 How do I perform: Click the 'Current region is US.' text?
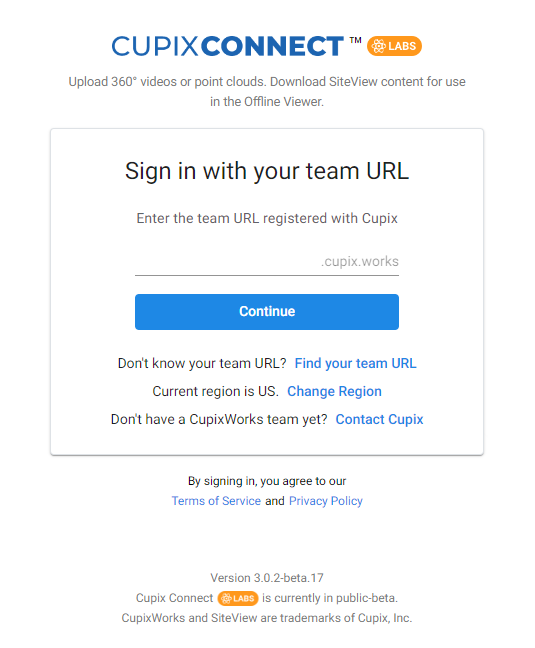(x=216, y=391)
